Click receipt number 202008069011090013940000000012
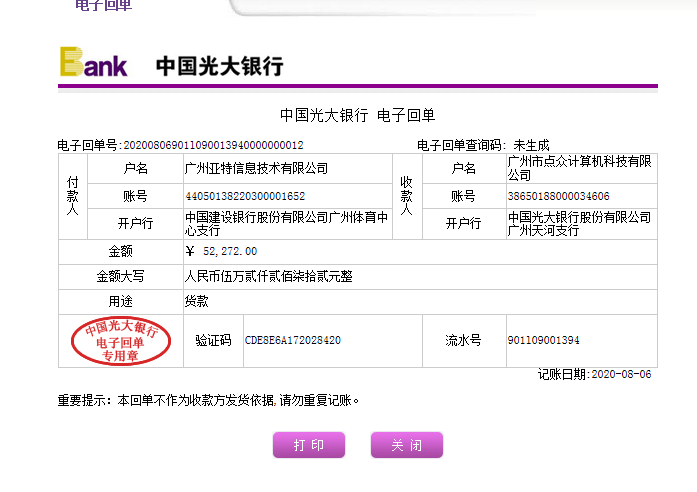 [213, 145]
